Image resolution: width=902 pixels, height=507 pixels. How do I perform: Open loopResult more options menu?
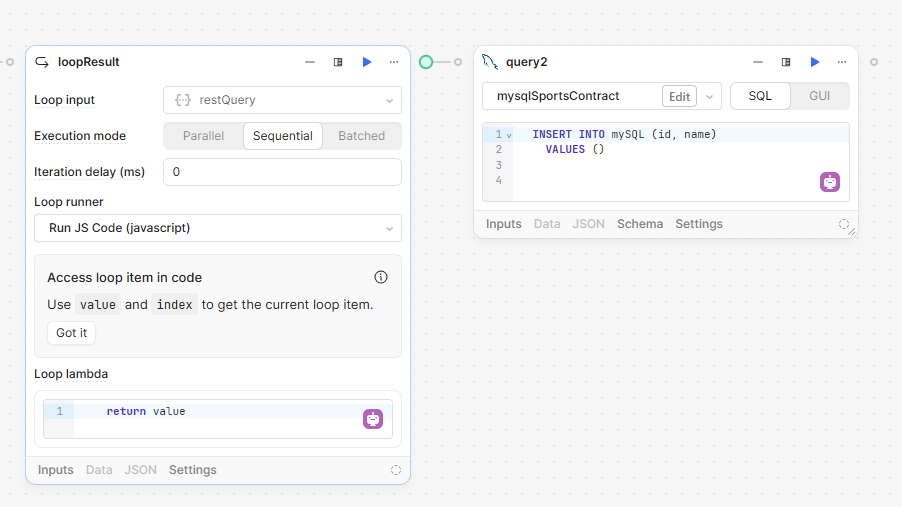pyautogui.click(x=394, y=62)
